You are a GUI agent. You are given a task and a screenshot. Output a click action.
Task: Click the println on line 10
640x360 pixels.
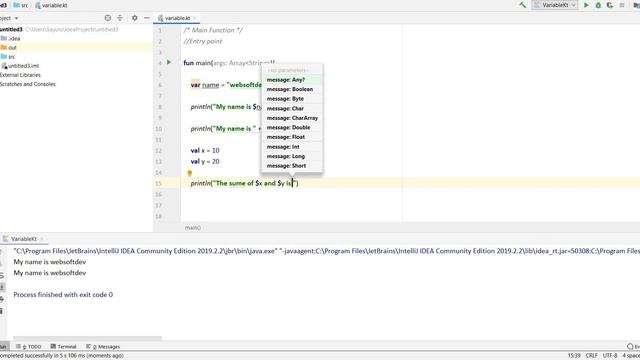(x=200, y=129)
